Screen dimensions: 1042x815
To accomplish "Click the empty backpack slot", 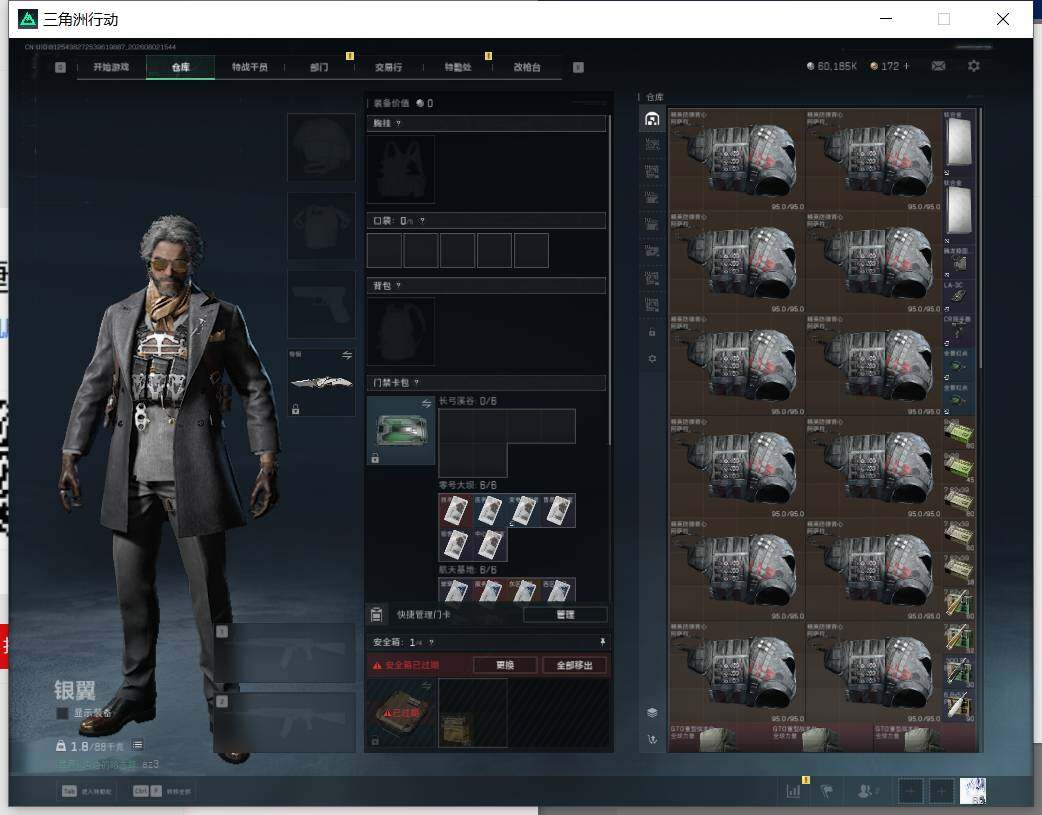I will click(401, 332).
